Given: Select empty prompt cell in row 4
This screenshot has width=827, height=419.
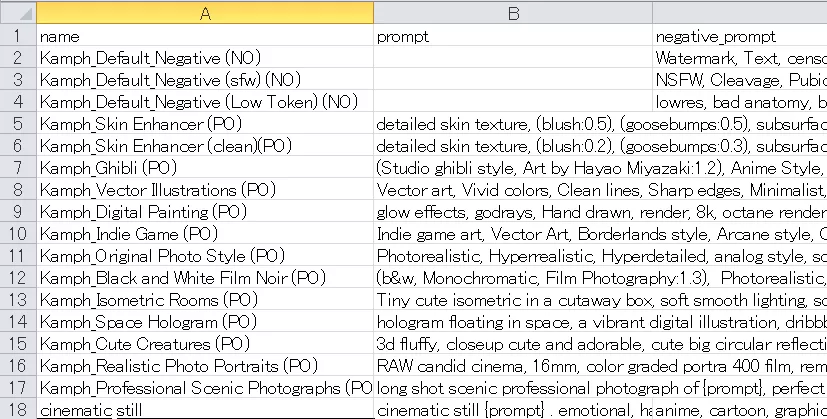Looking at the screenshot, I should [513, 102].
